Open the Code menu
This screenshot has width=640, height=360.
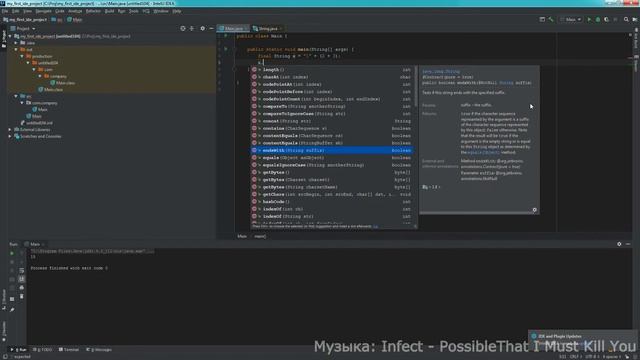coord(60,11)
